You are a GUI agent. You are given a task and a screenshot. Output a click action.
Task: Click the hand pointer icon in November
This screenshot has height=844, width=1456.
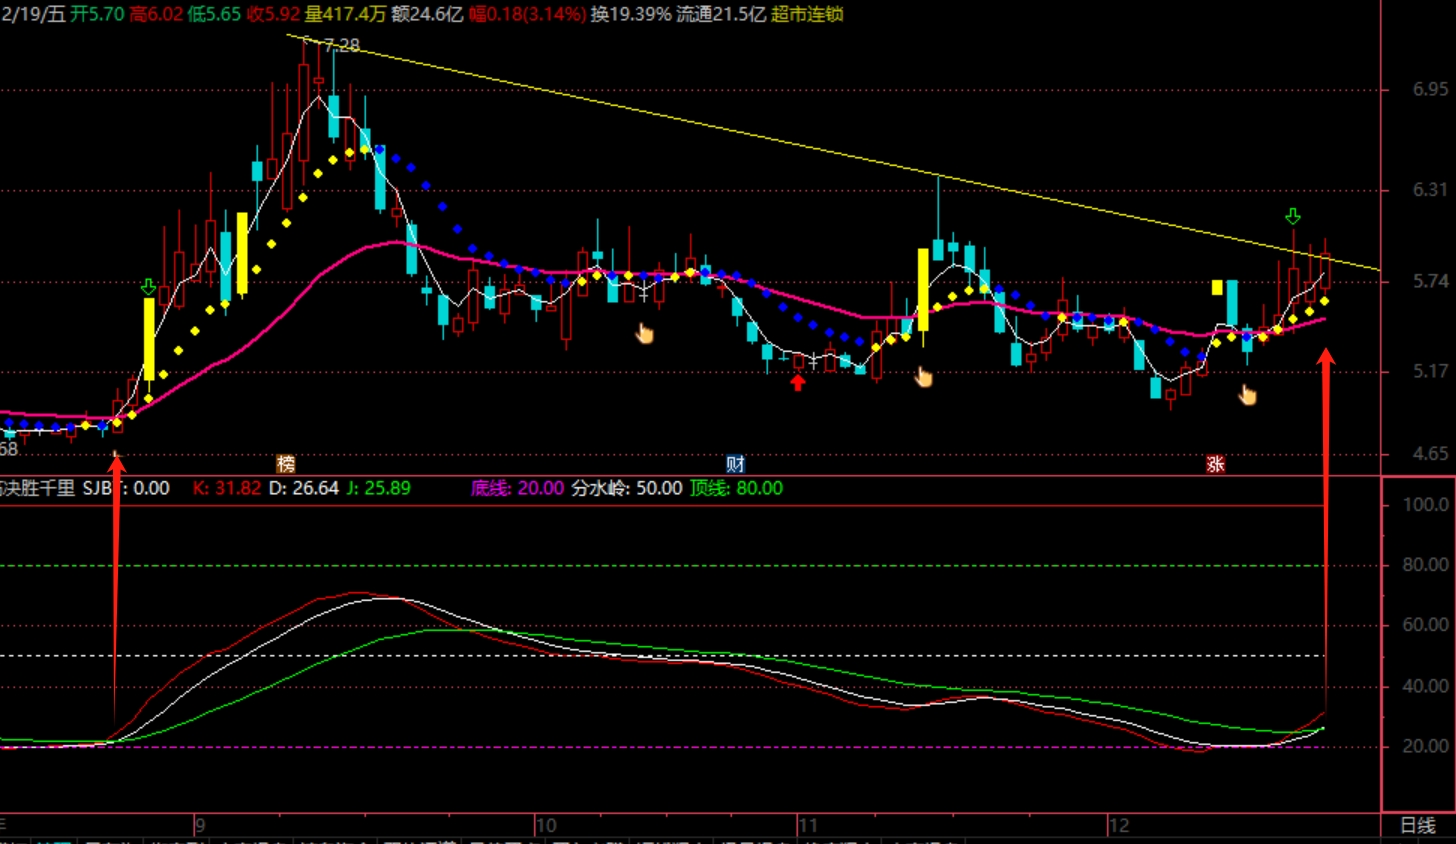point(924,377)
